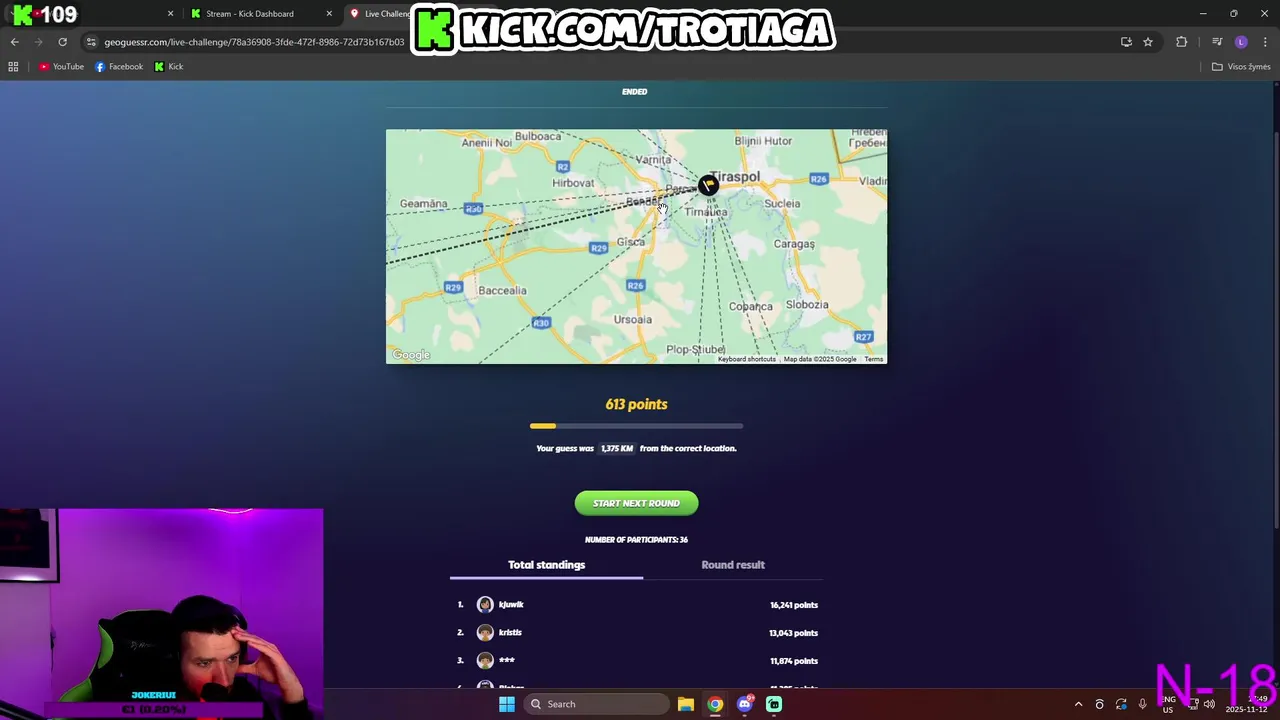Click the third place player avatar
Image resolution: width=1280 pixels, height=720 pixels.
485,660
